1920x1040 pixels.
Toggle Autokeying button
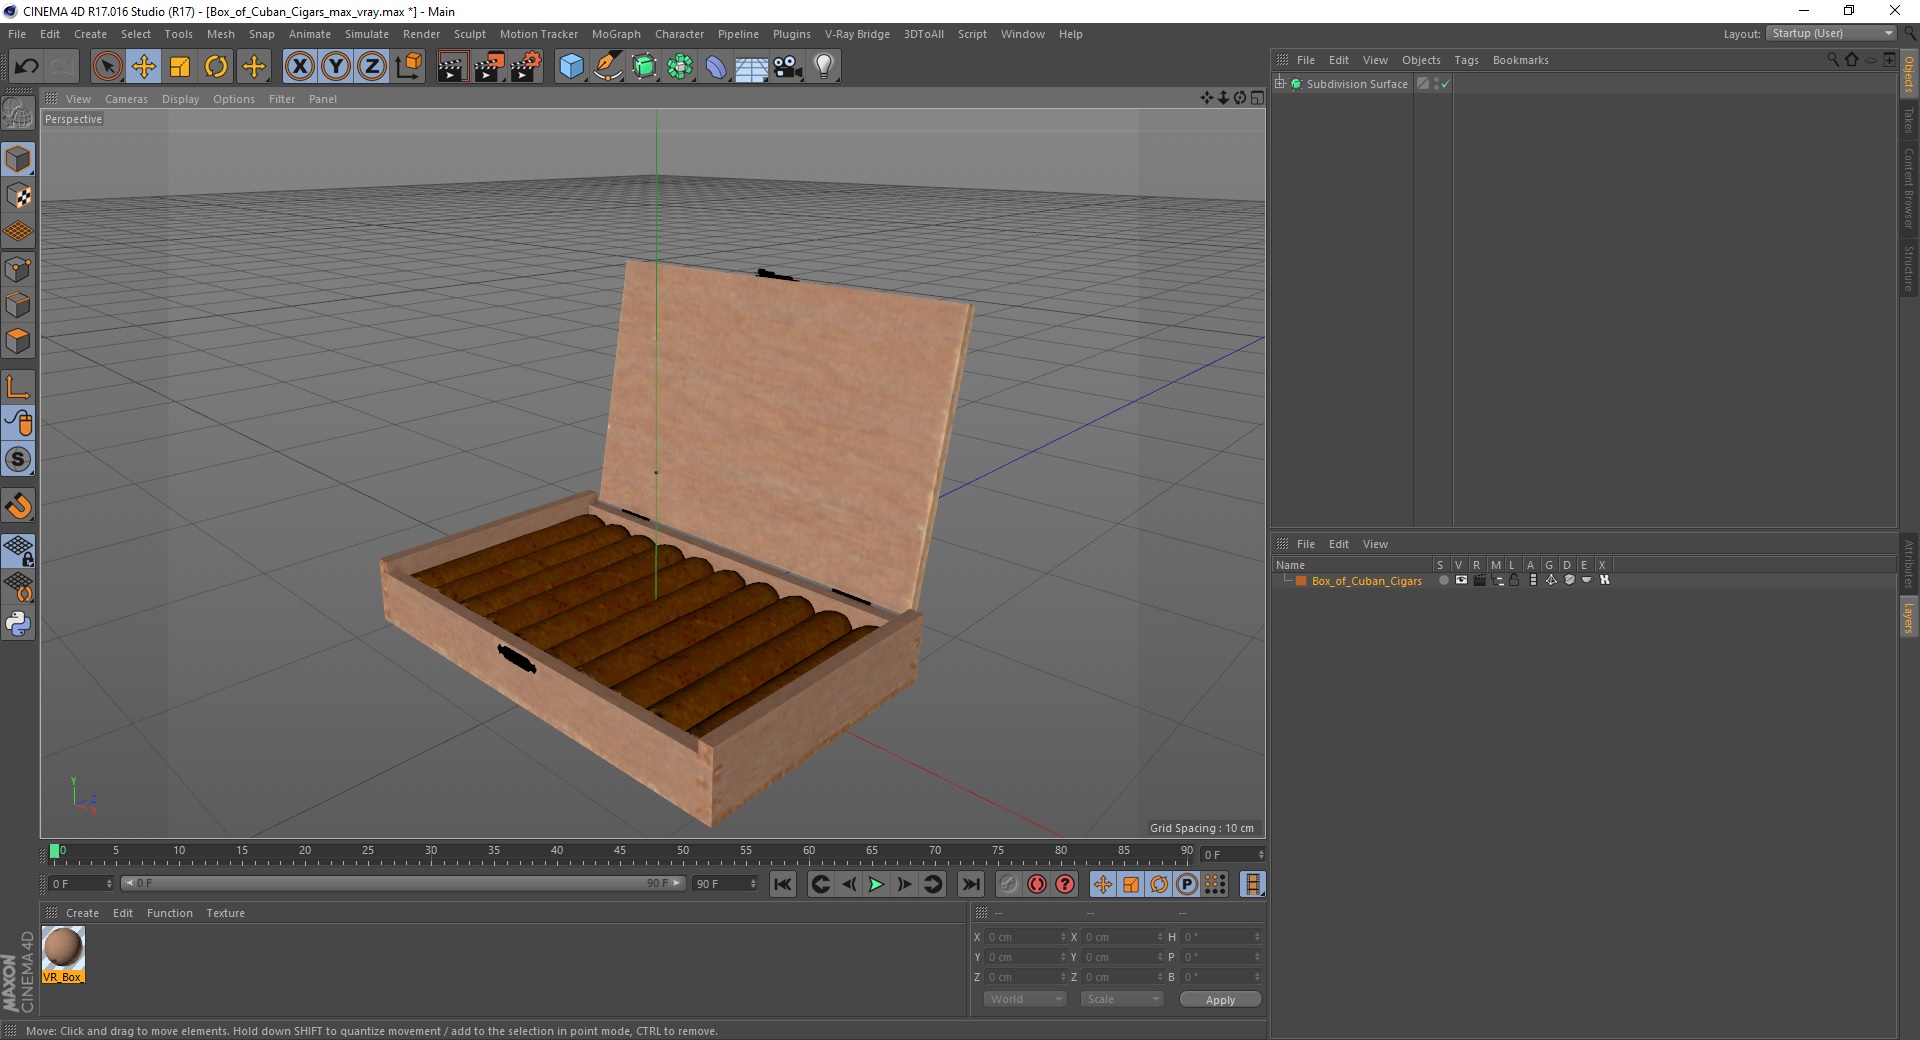click(x=1037, y=884)
